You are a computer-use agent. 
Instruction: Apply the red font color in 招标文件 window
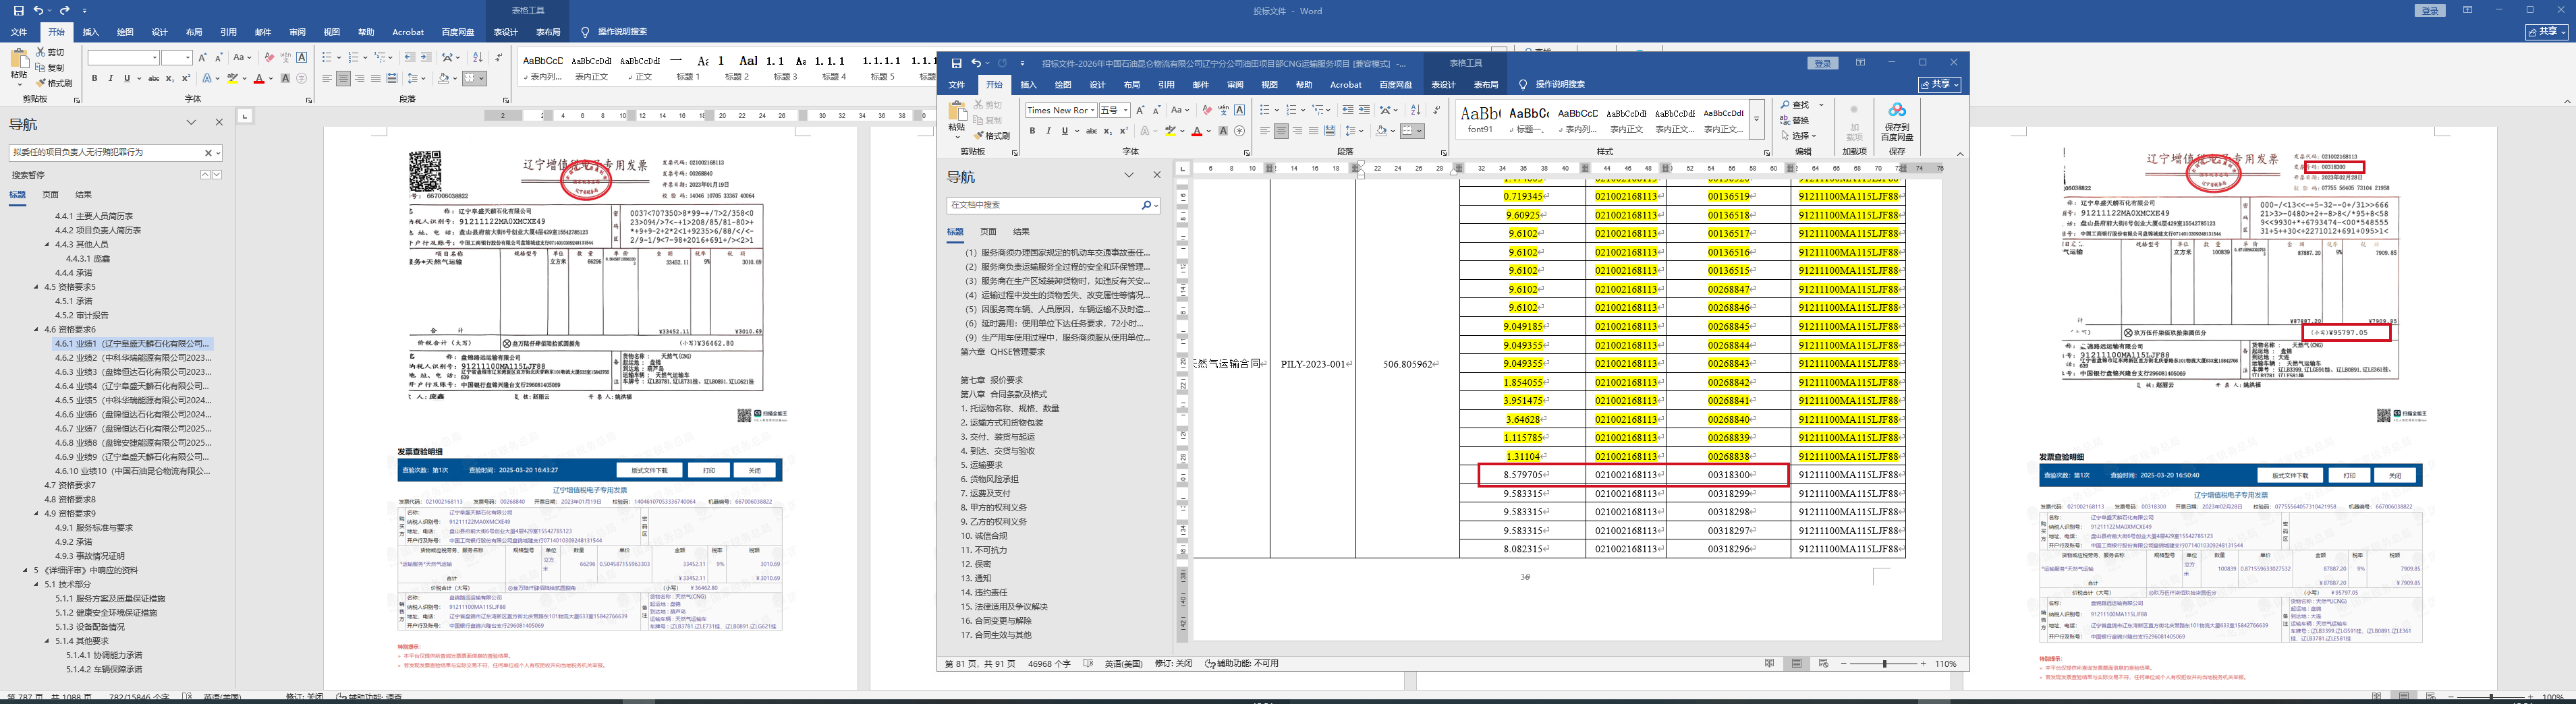(1197, 131)
